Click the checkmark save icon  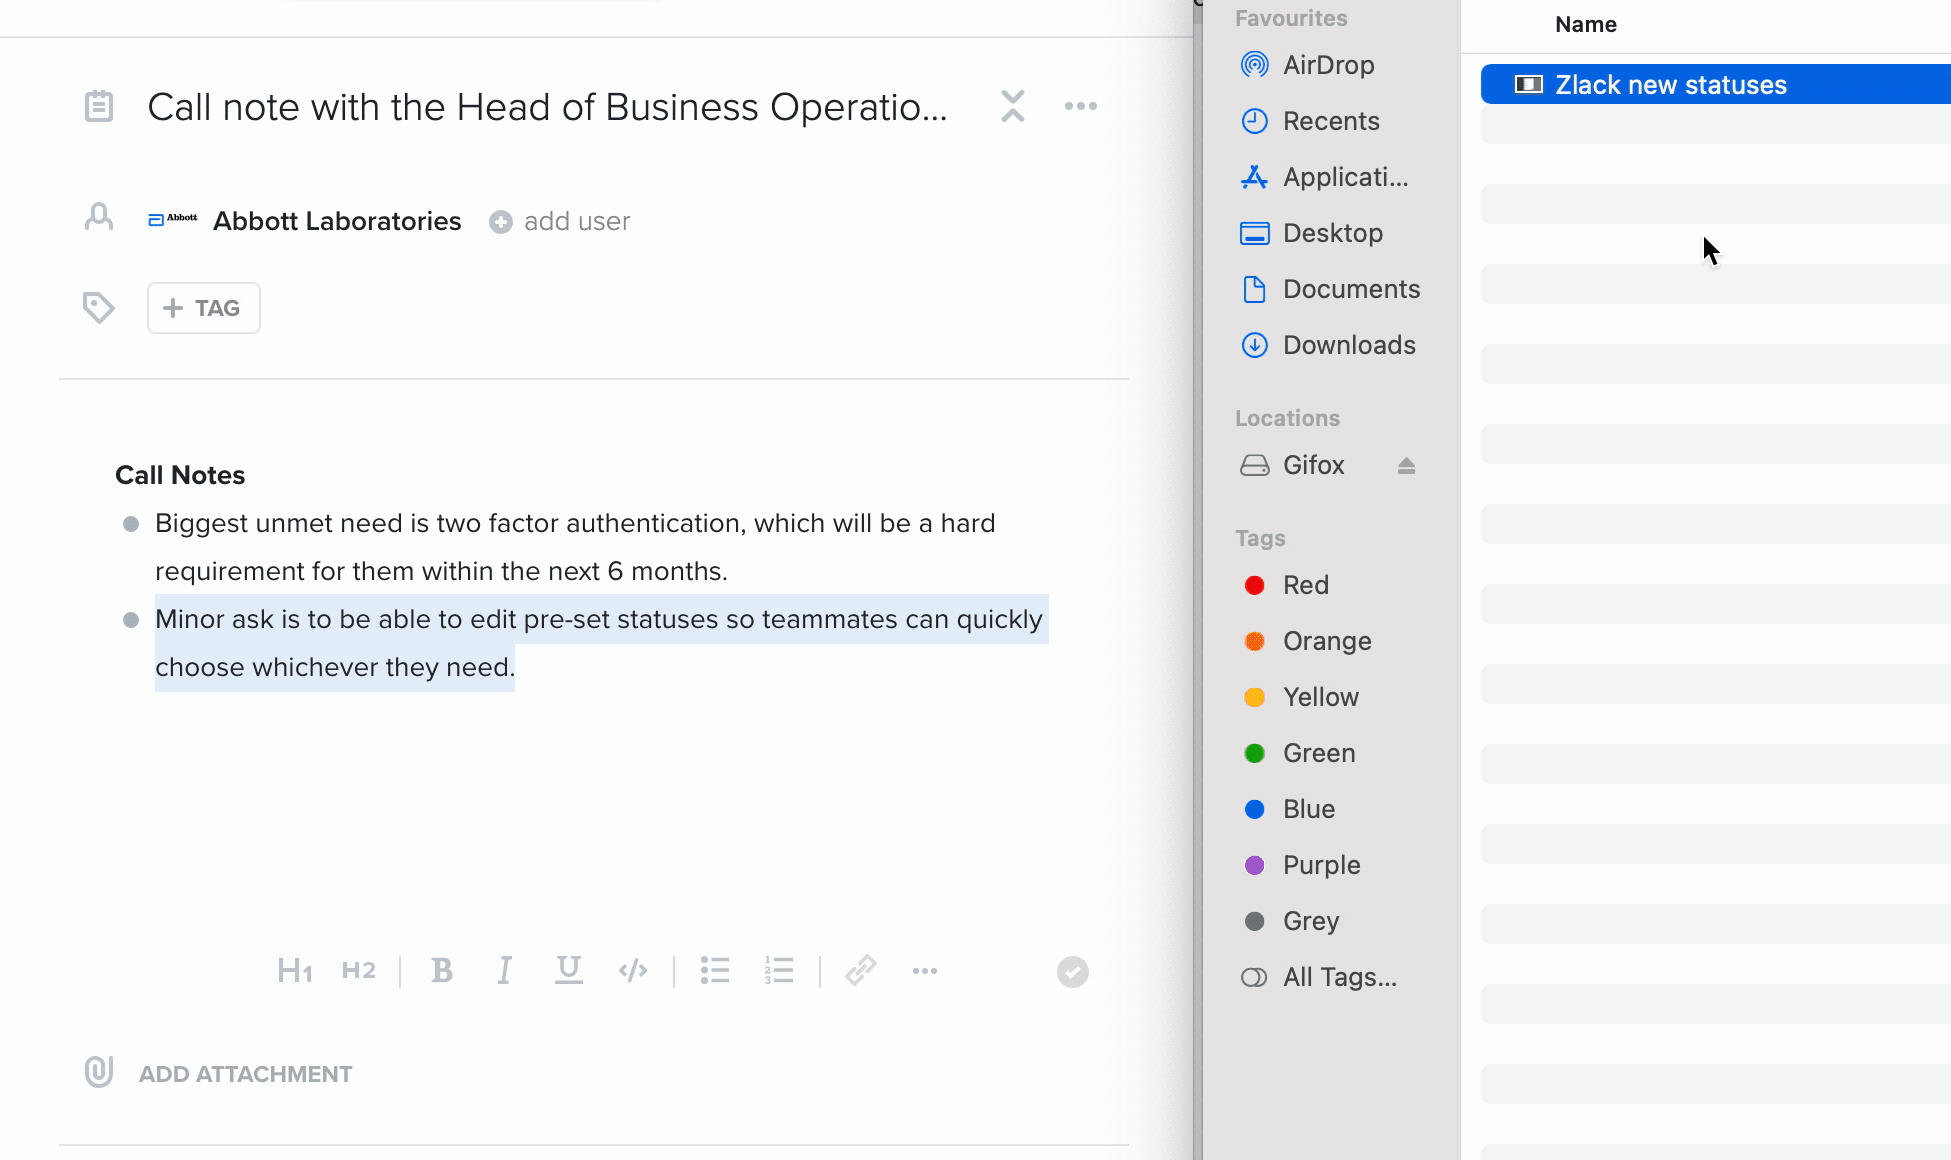click(x=1073, y=972)
